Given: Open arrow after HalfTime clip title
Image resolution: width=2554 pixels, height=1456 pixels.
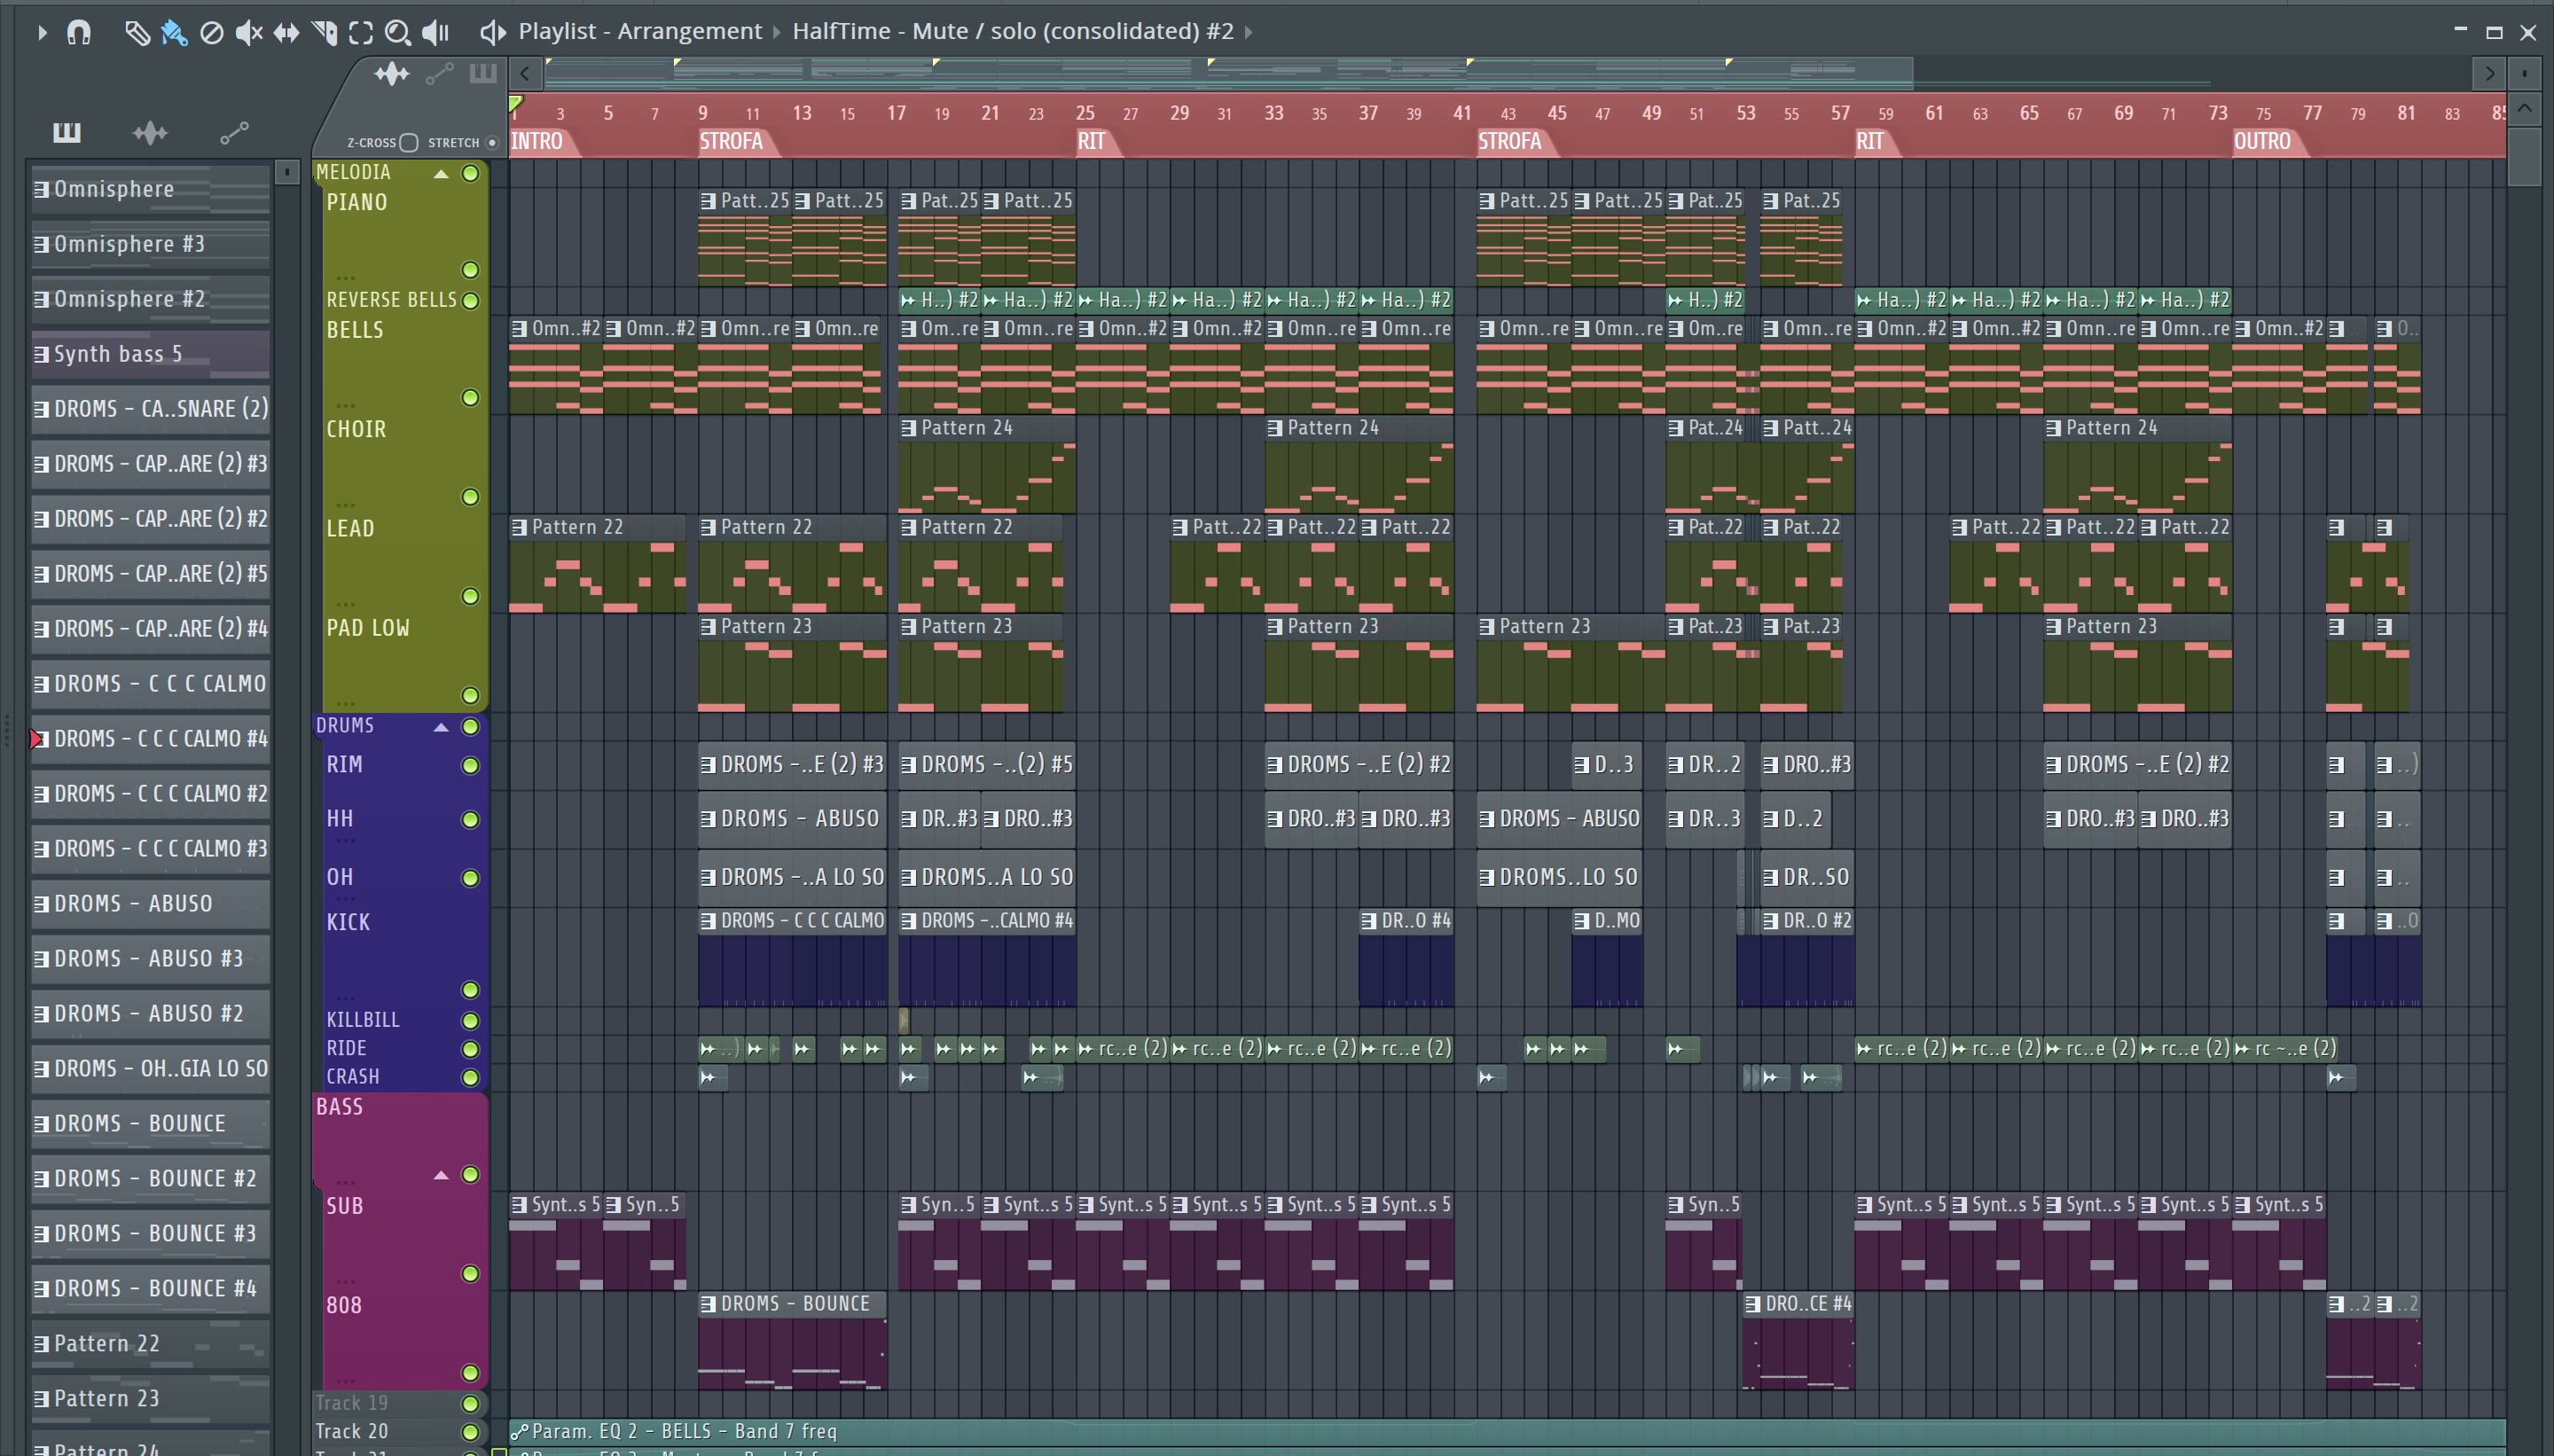Looking at the screenshot, I should 1248,32.
